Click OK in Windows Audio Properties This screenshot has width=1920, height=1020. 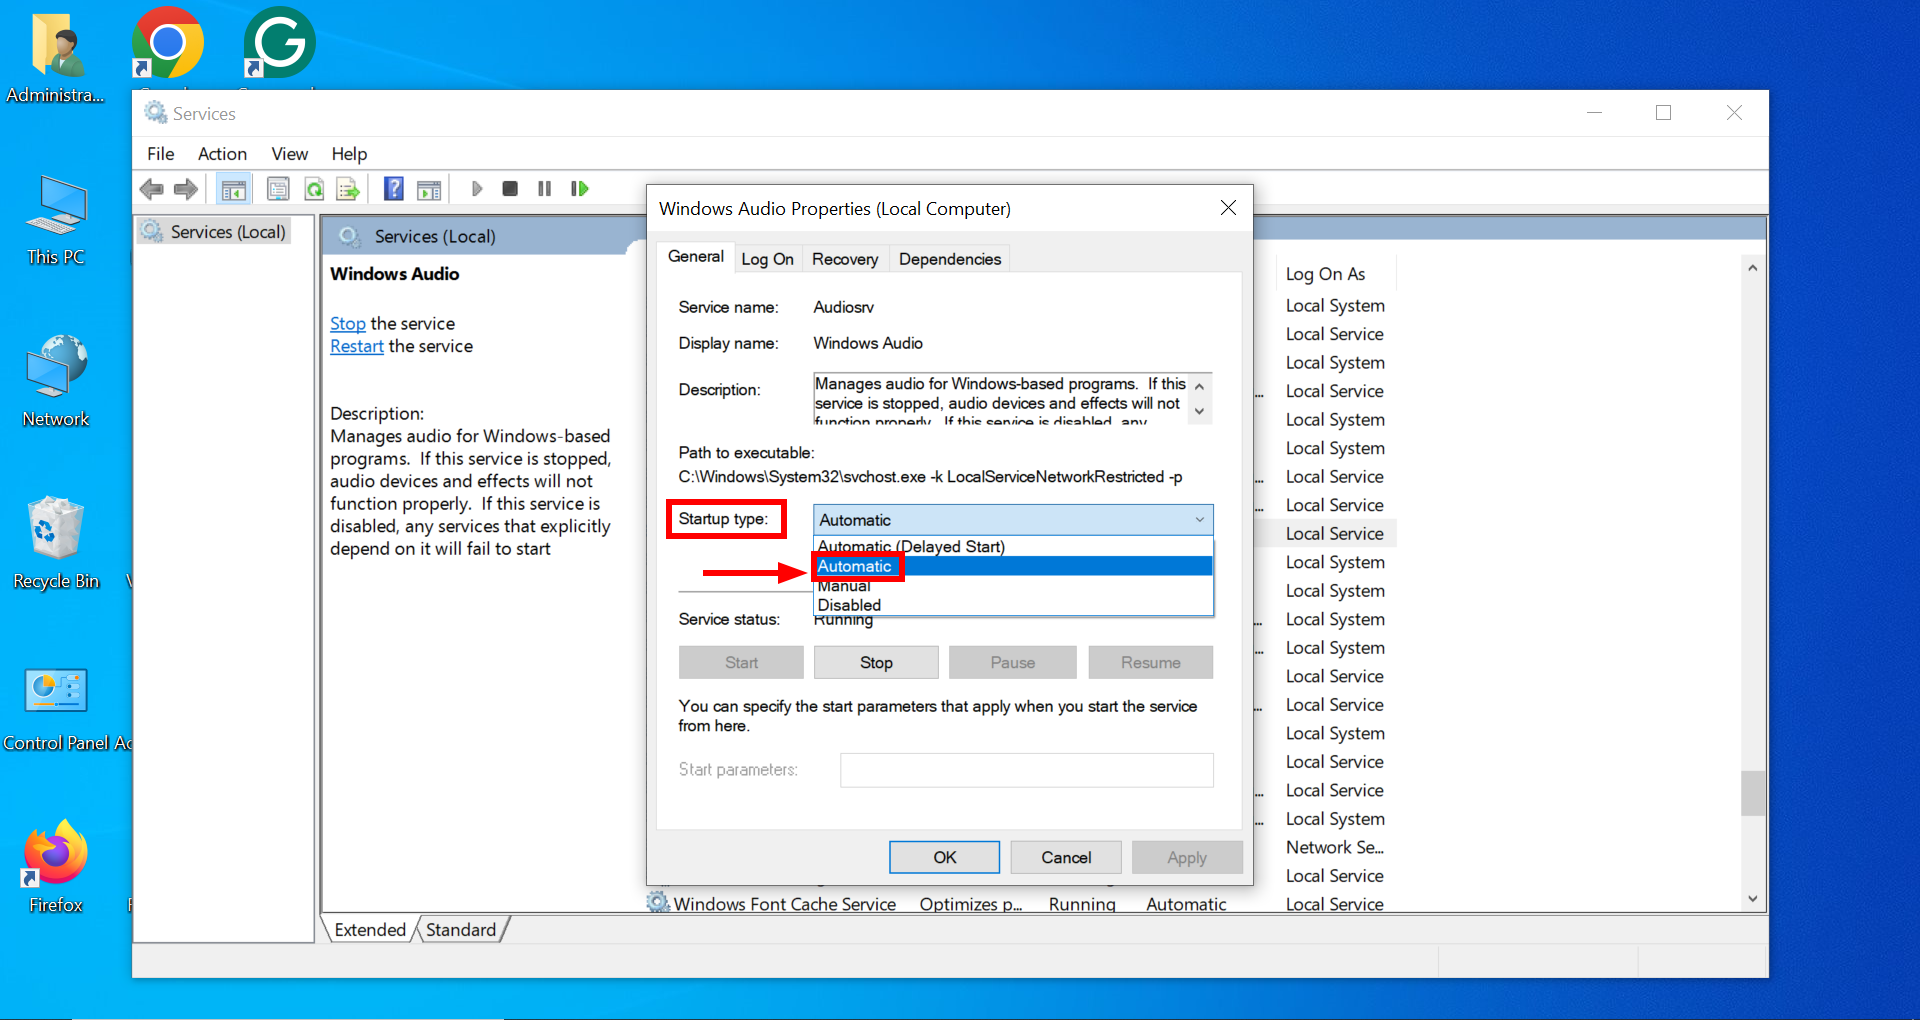(x=944, y=857)
